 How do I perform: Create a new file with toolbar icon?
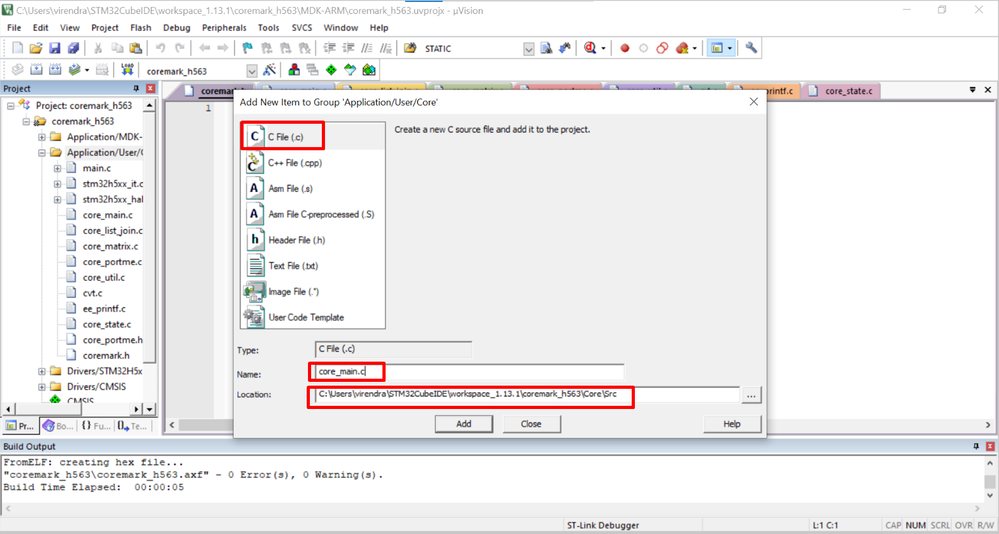tap(17, 48)
